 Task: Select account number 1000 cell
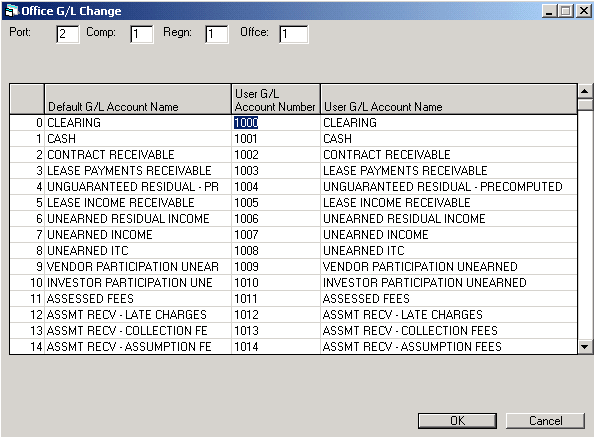coord(276,123)
